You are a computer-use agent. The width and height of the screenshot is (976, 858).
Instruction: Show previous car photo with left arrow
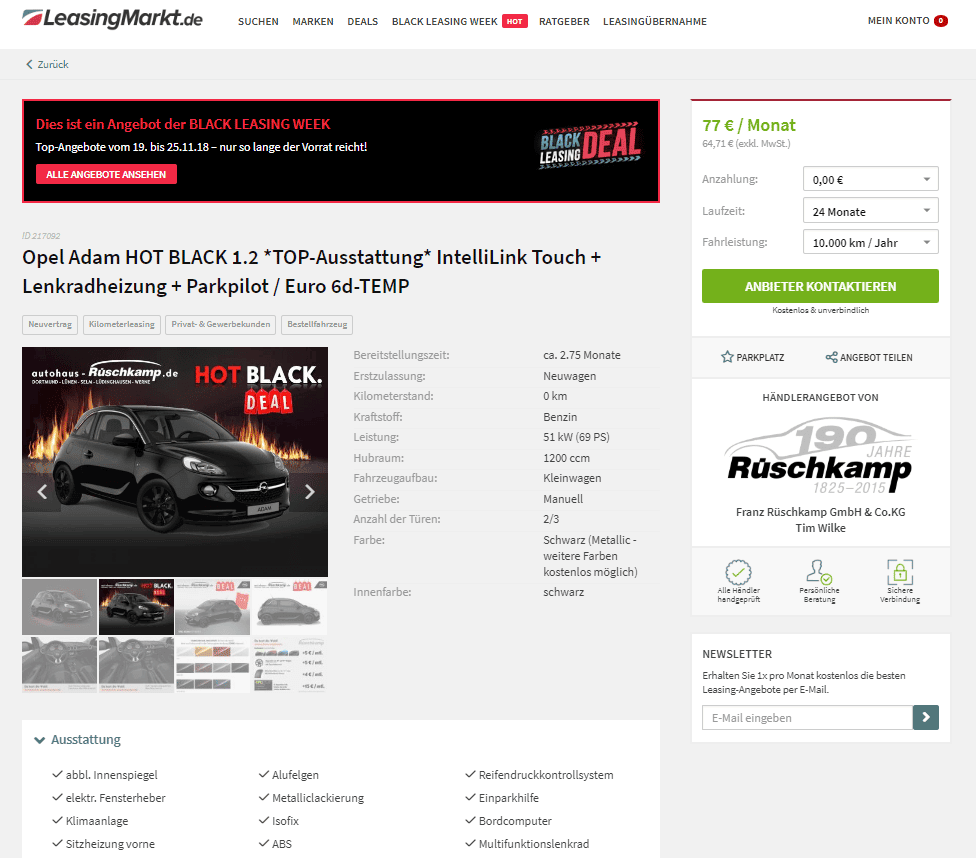[x=42, y=492]
